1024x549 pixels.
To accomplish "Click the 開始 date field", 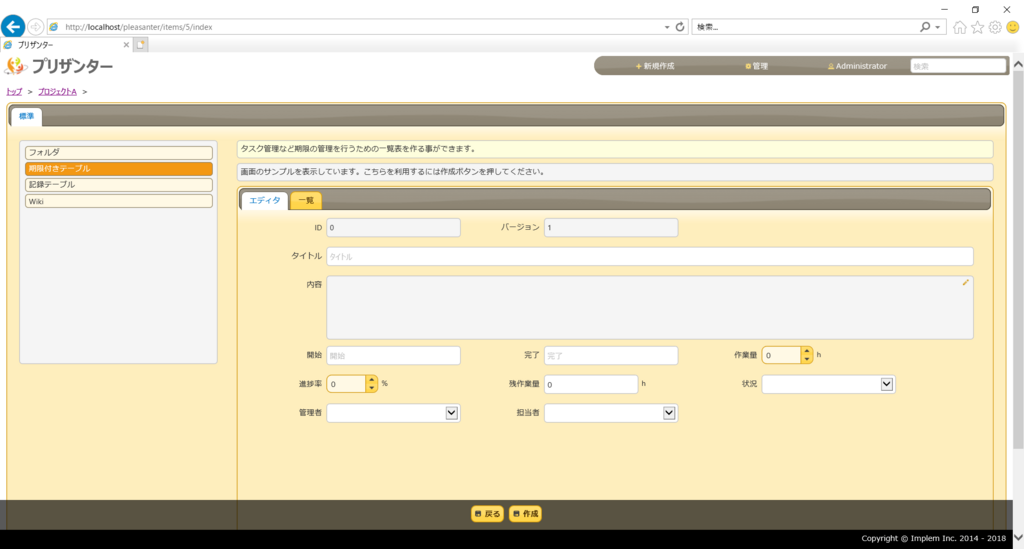I will [x=393, y=356].
